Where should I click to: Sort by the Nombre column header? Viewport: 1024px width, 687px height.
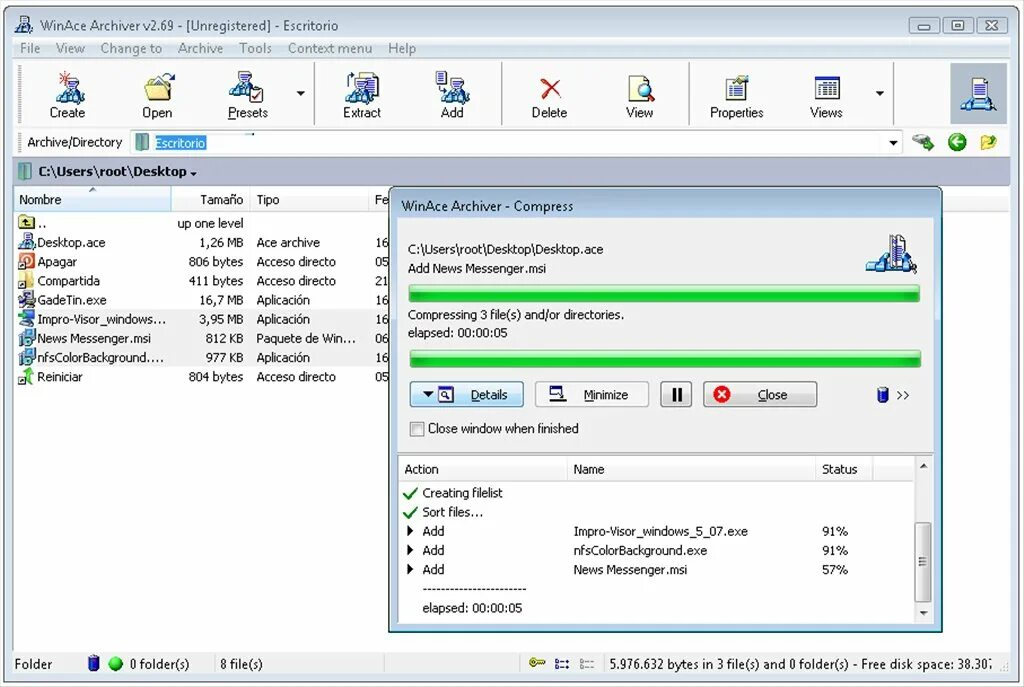(x=92, y=200)
